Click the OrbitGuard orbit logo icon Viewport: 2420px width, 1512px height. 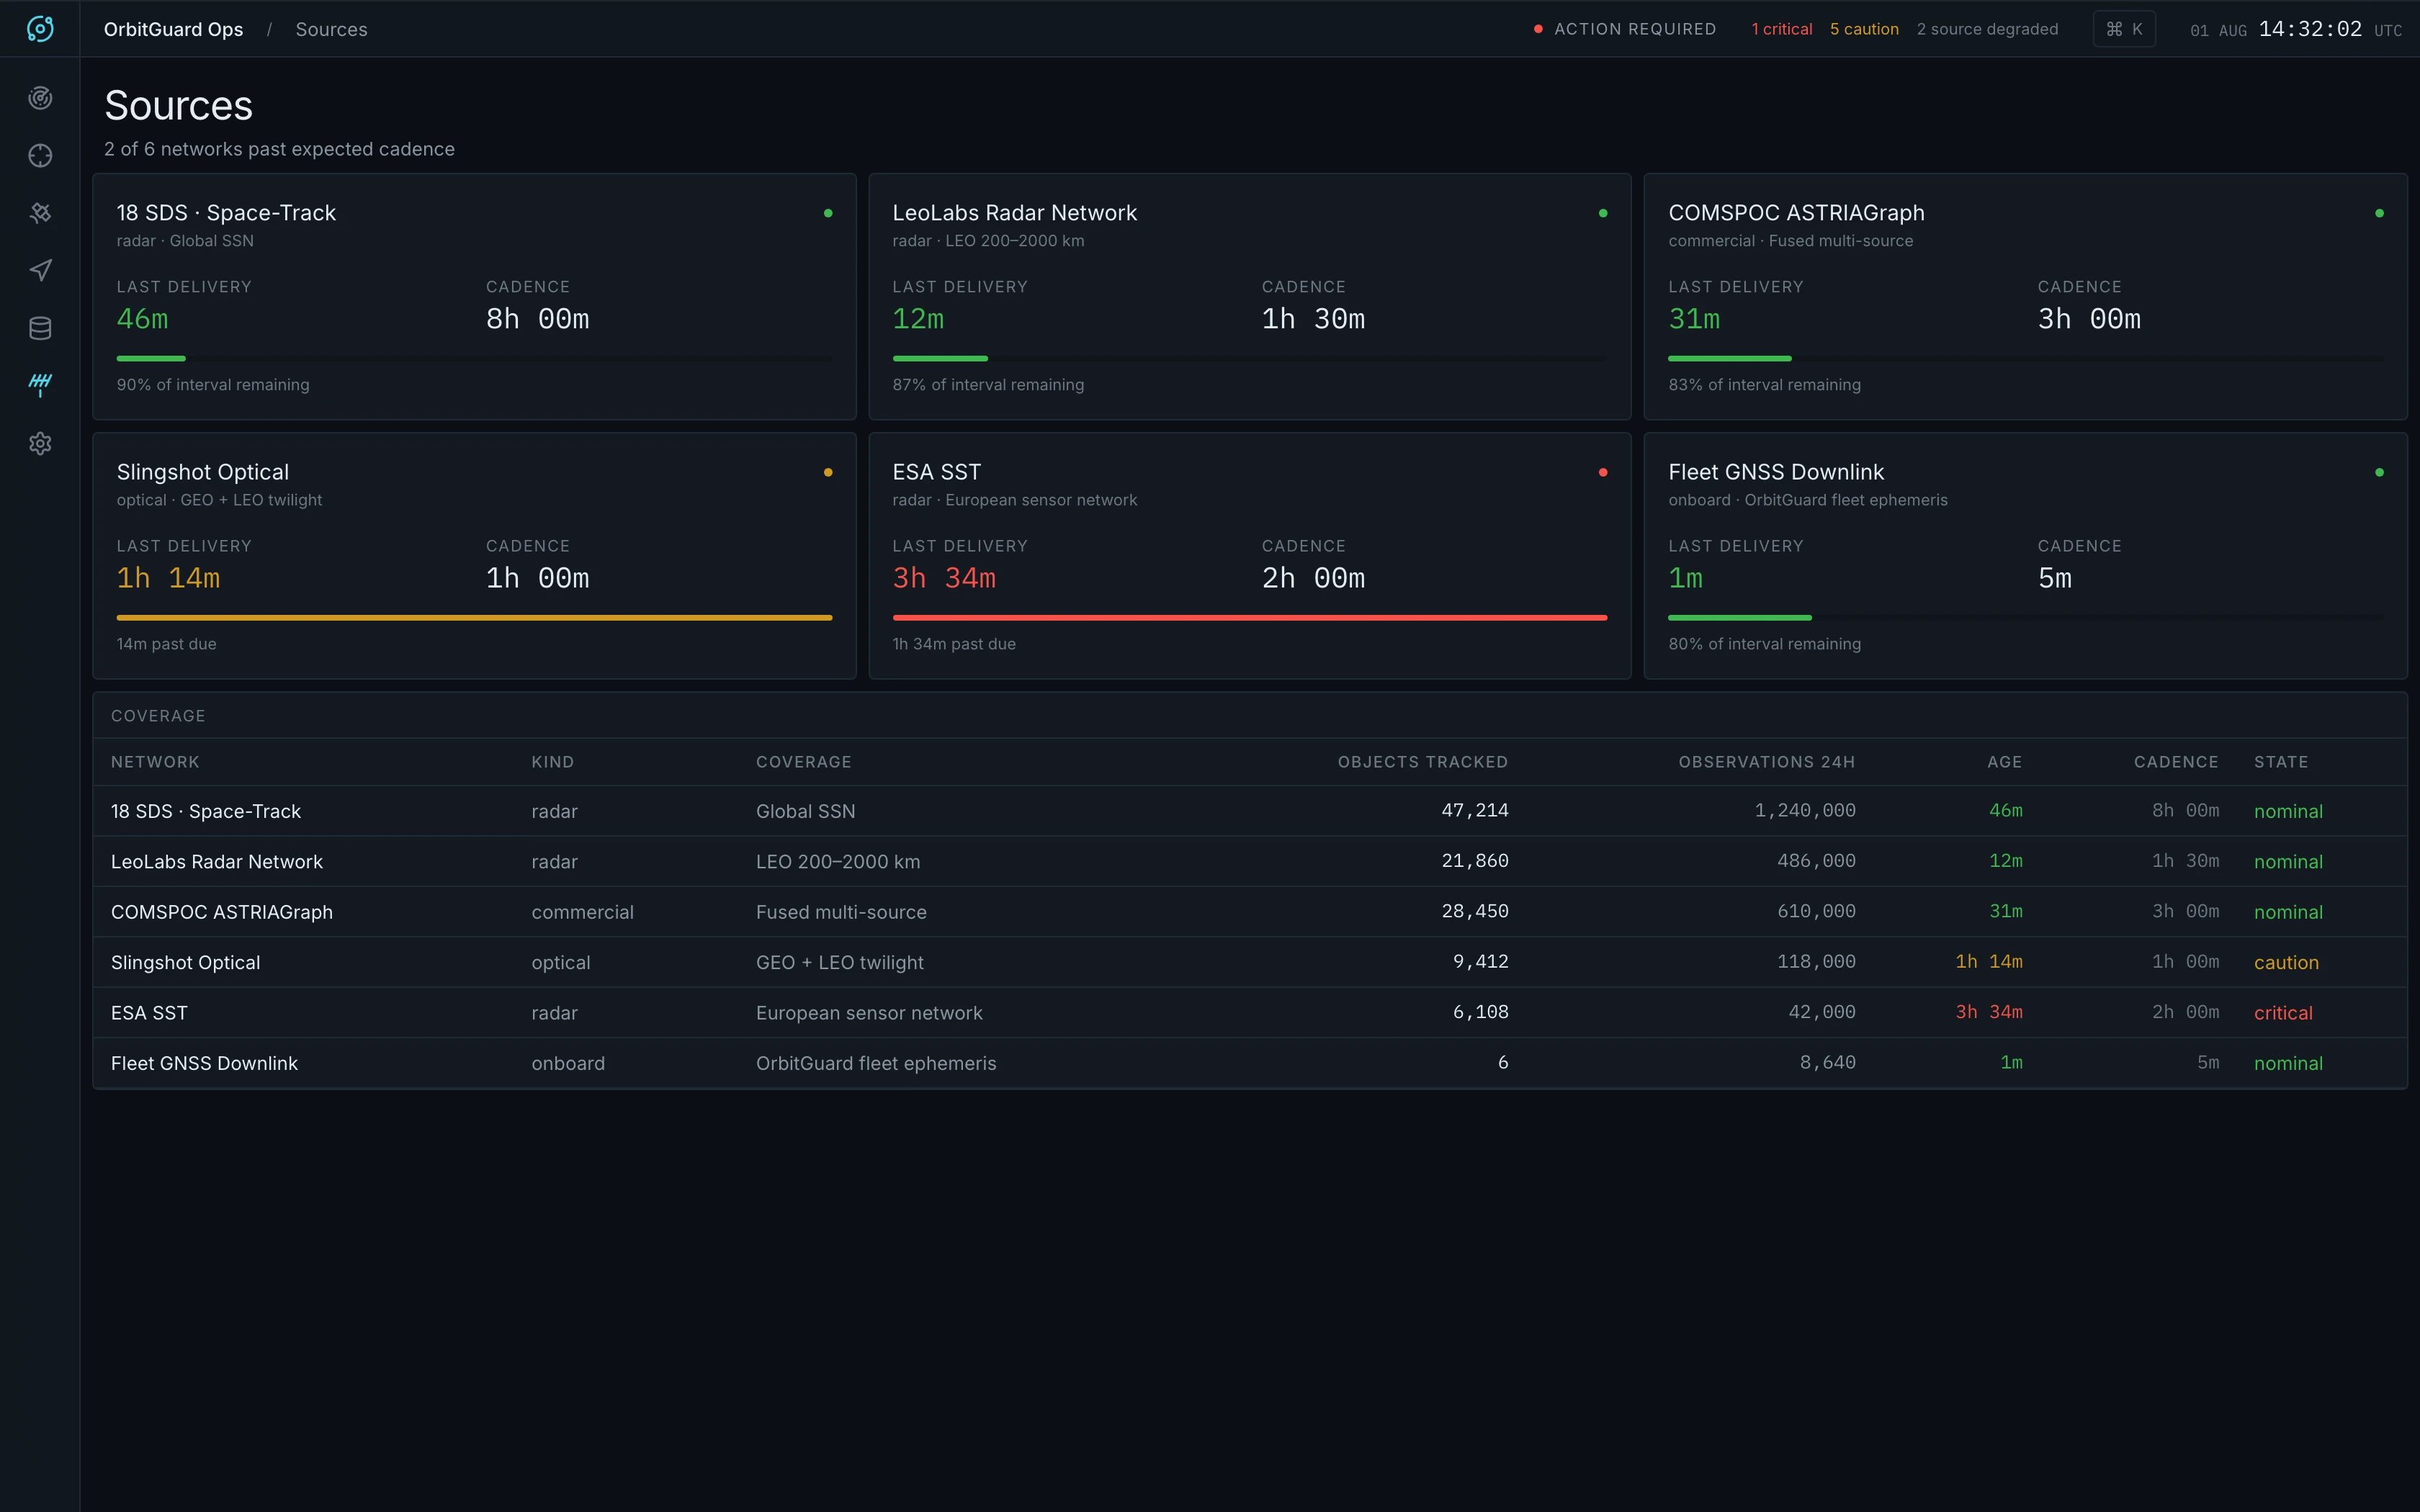40,29
